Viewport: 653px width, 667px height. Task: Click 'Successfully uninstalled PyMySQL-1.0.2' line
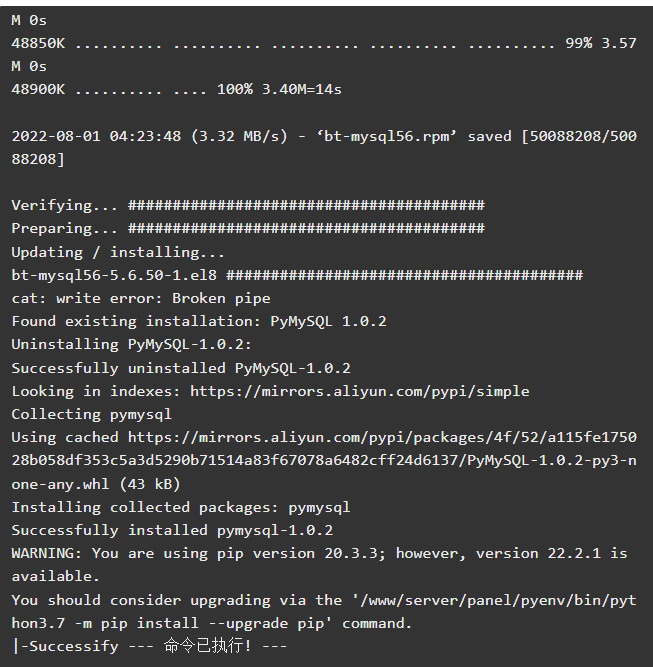point(181,368)
